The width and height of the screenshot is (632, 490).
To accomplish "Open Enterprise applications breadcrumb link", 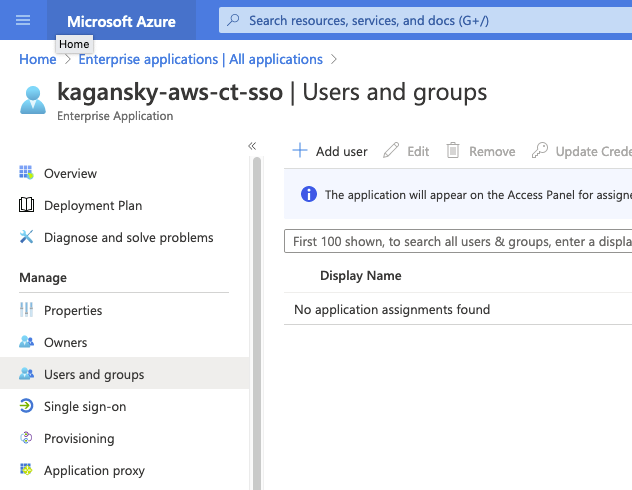I will (x=200, y=59).
